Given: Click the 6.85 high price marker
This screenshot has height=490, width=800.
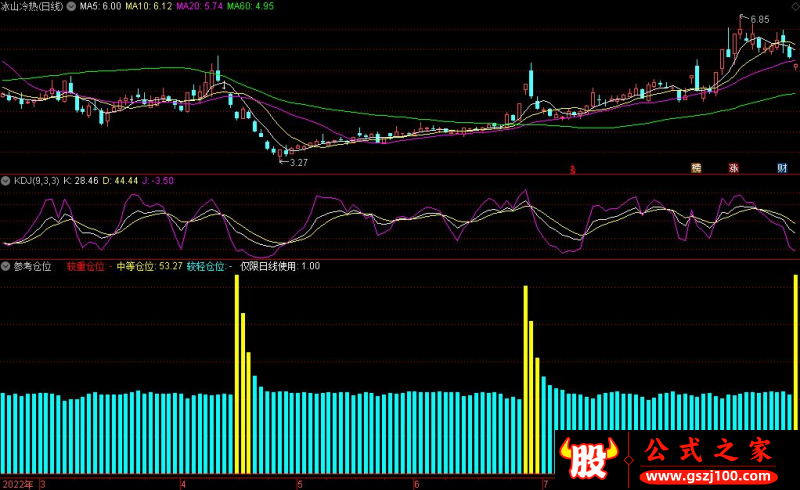Looking at the screenshot, I should tap(758, 20).
